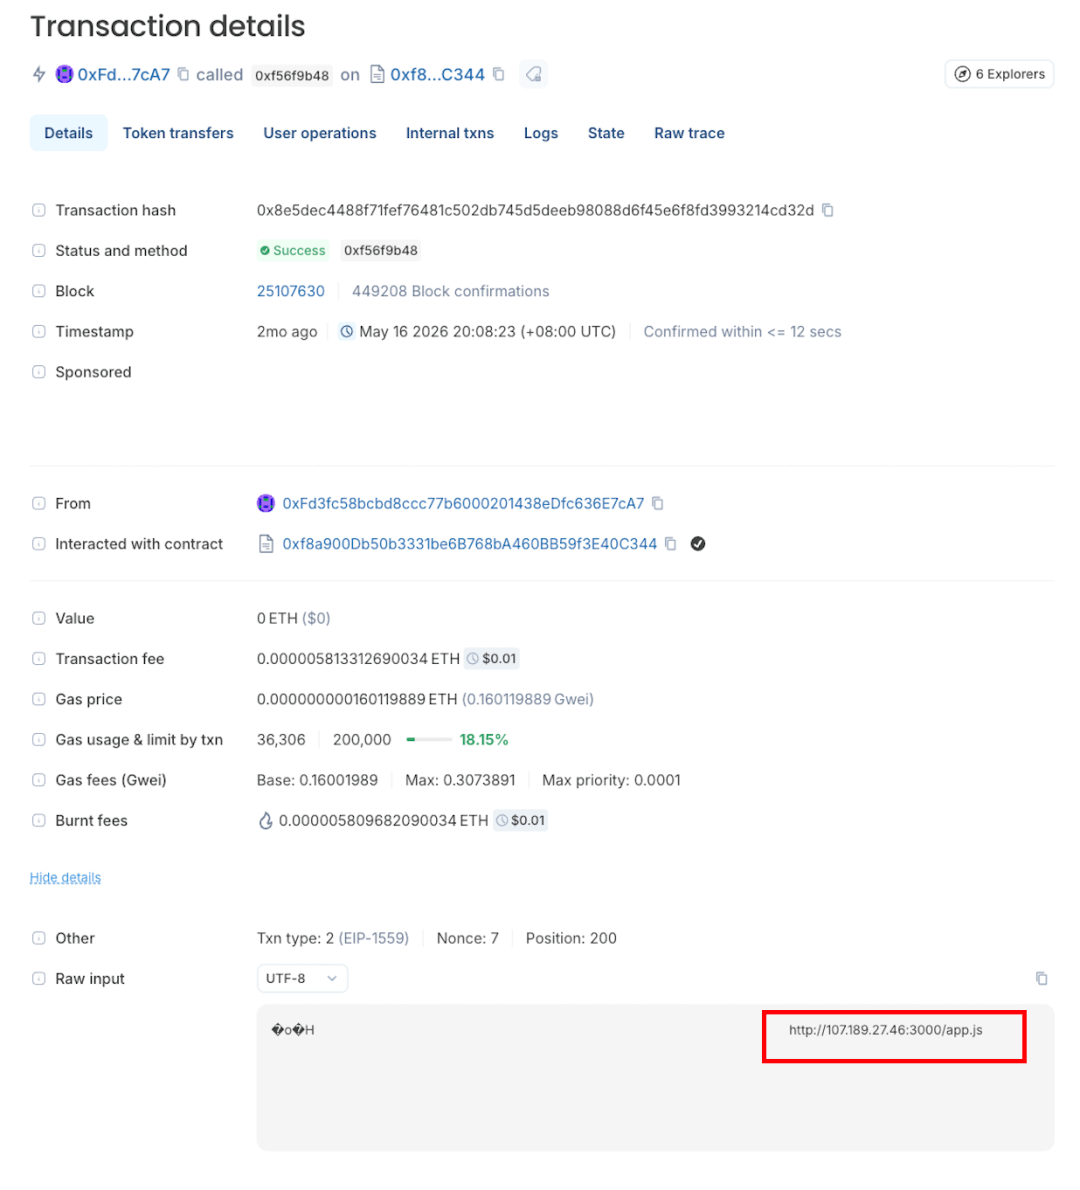
Task: Open full From address link
Action: coord(463,503)
